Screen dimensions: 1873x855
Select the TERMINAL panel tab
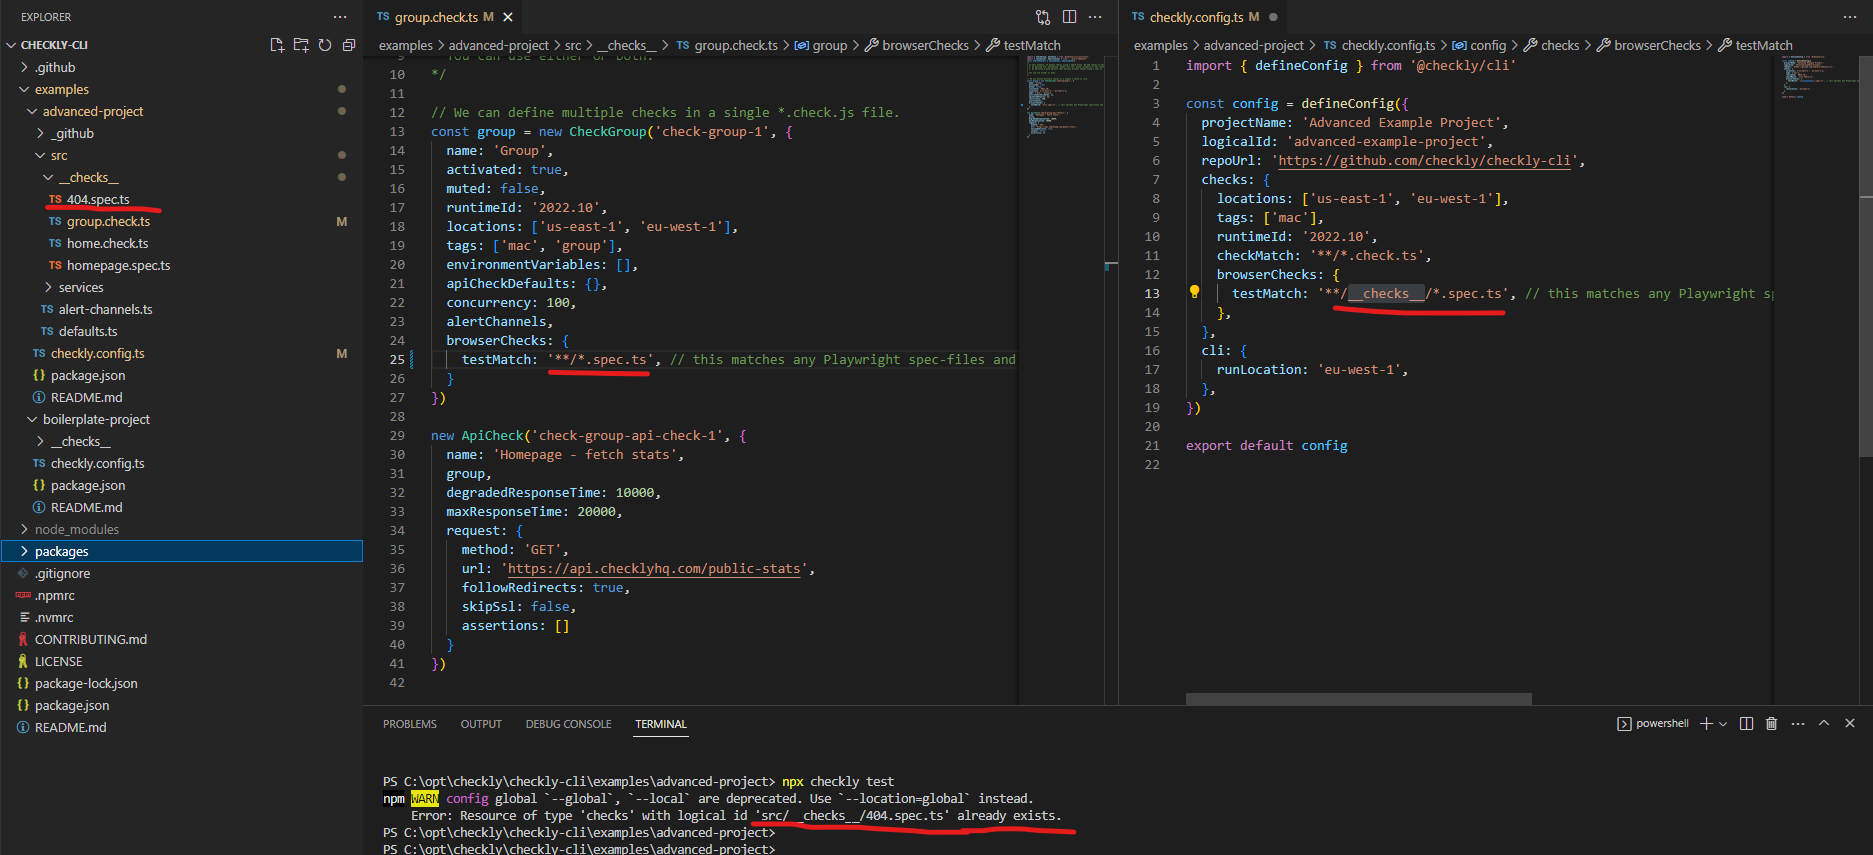pos(661,724)
